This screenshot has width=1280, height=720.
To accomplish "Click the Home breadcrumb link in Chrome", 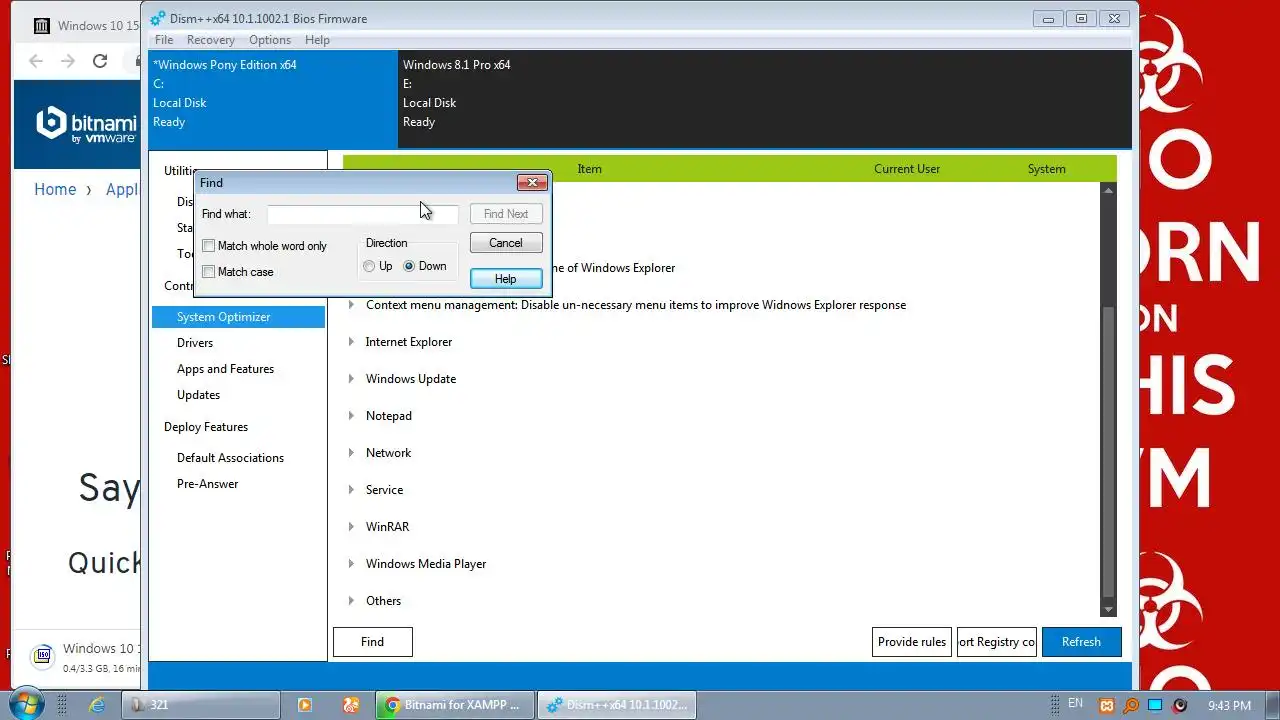I will [x=55, y=190].
